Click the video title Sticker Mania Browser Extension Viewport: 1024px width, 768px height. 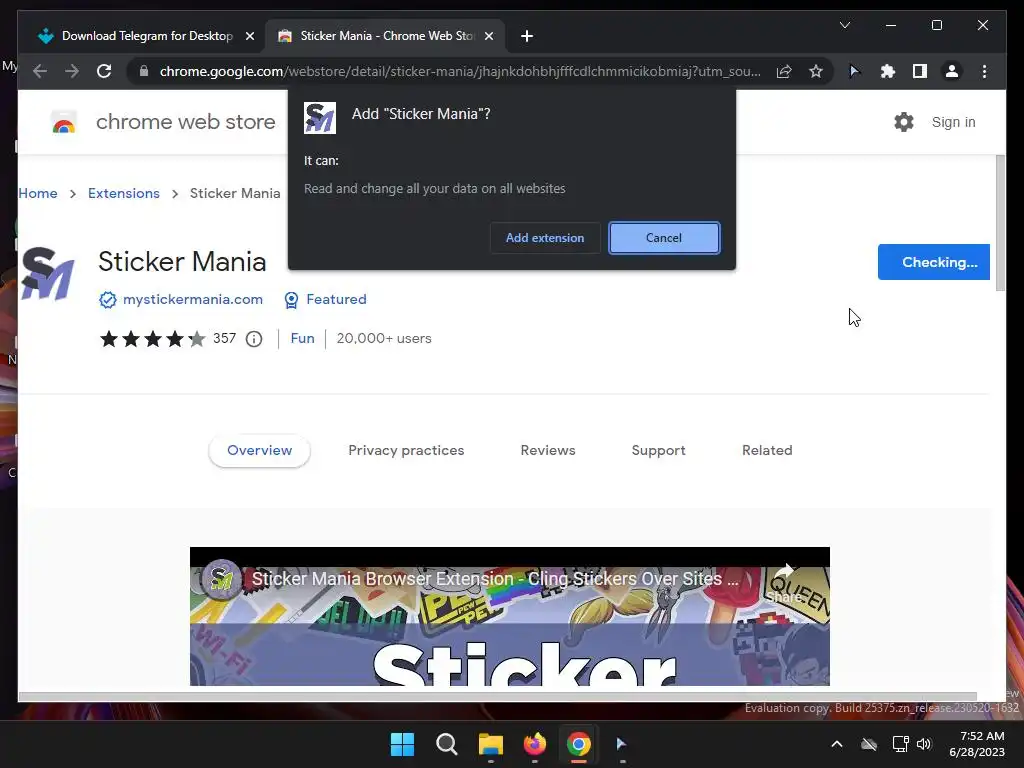[x=495, y=579]
